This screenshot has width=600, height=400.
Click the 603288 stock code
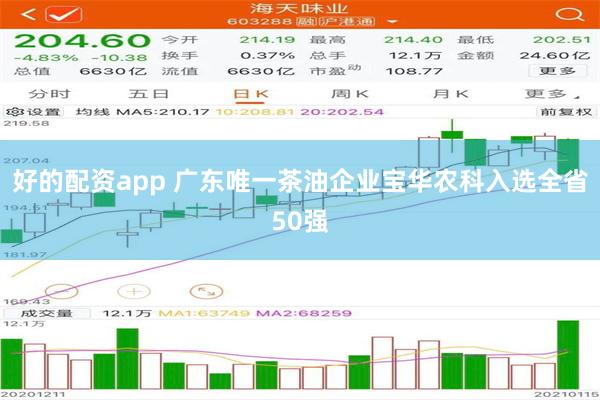[x=260, y=21]
